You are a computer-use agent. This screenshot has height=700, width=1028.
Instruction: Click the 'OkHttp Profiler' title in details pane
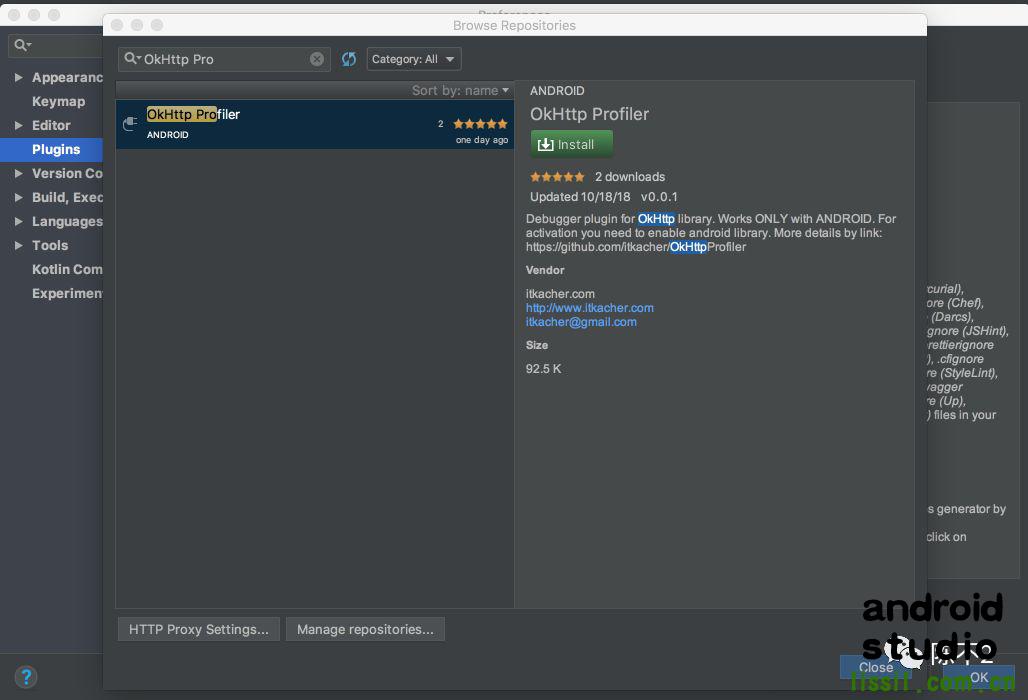(589, 114)
